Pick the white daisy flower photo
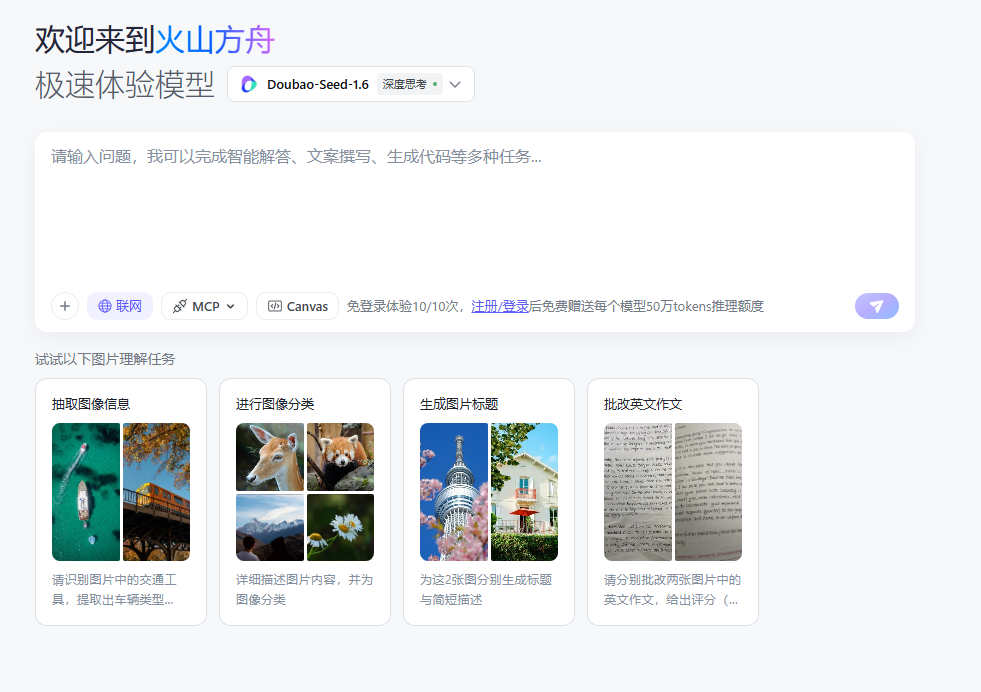The height and width of the screenshot is (692, 981). coord(340,527)
